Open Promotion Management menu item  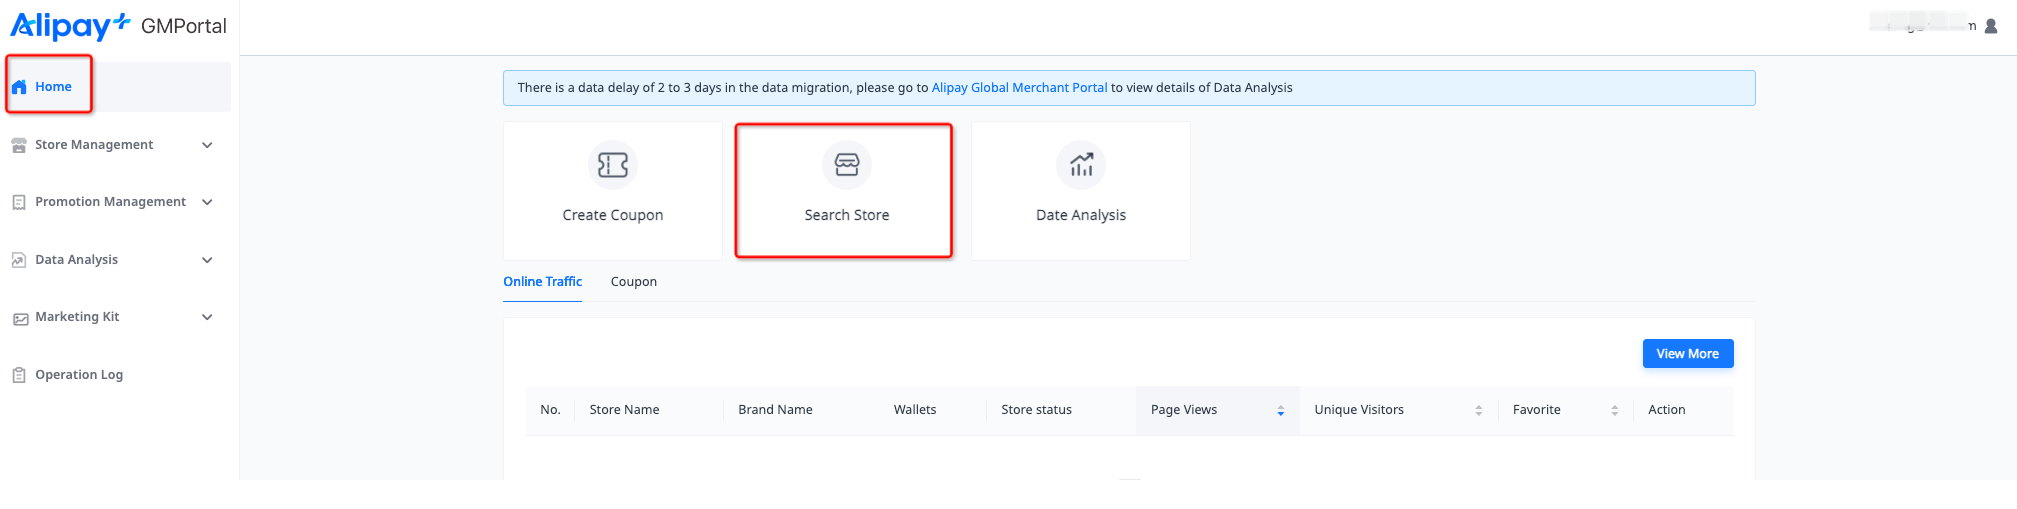[x=116, y=202]
